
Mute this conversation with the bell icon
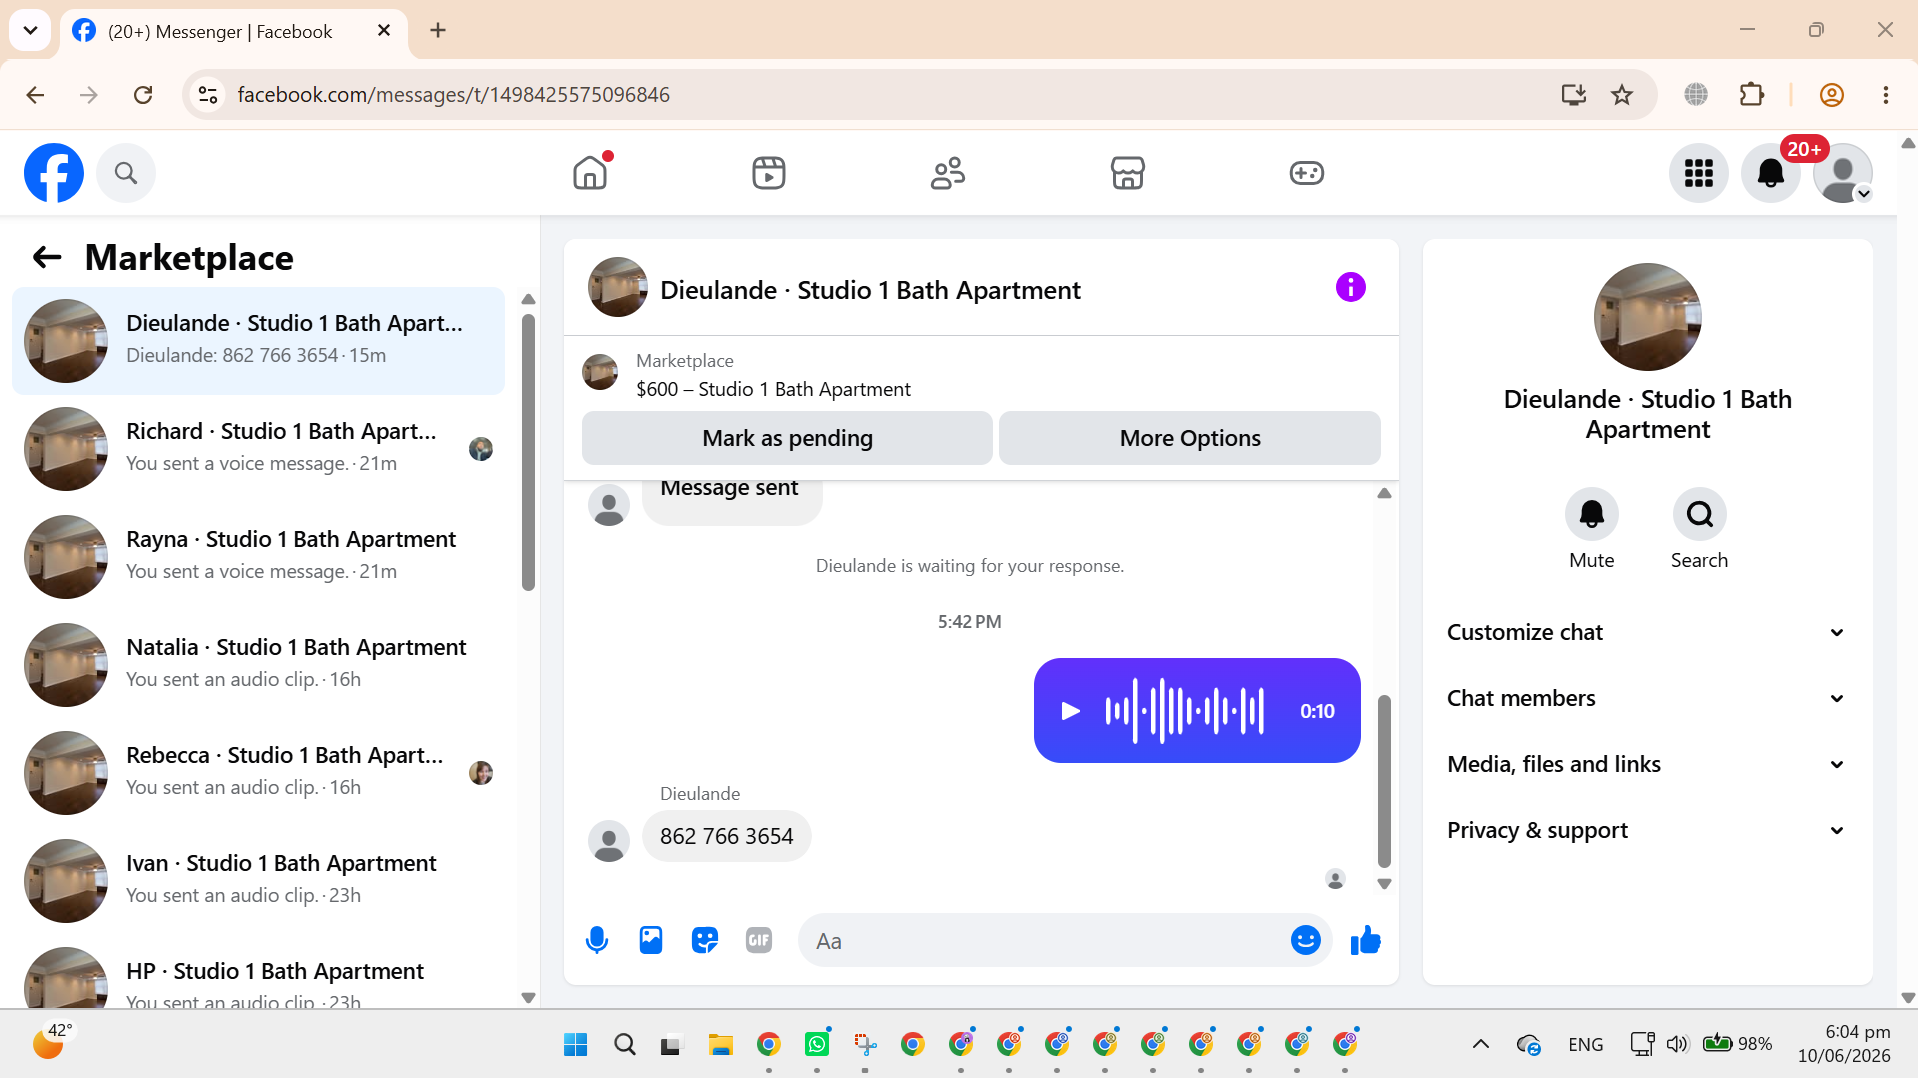1591,514
